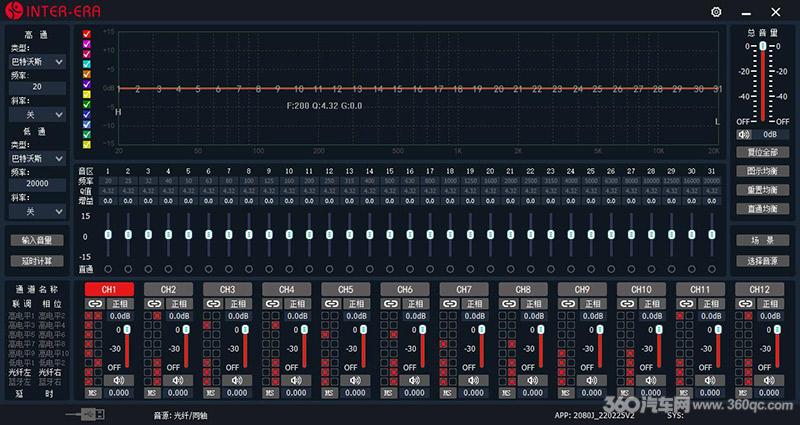Toggle CH3 正相 phase button
The image size is (800, 425).
pos(238,304)
